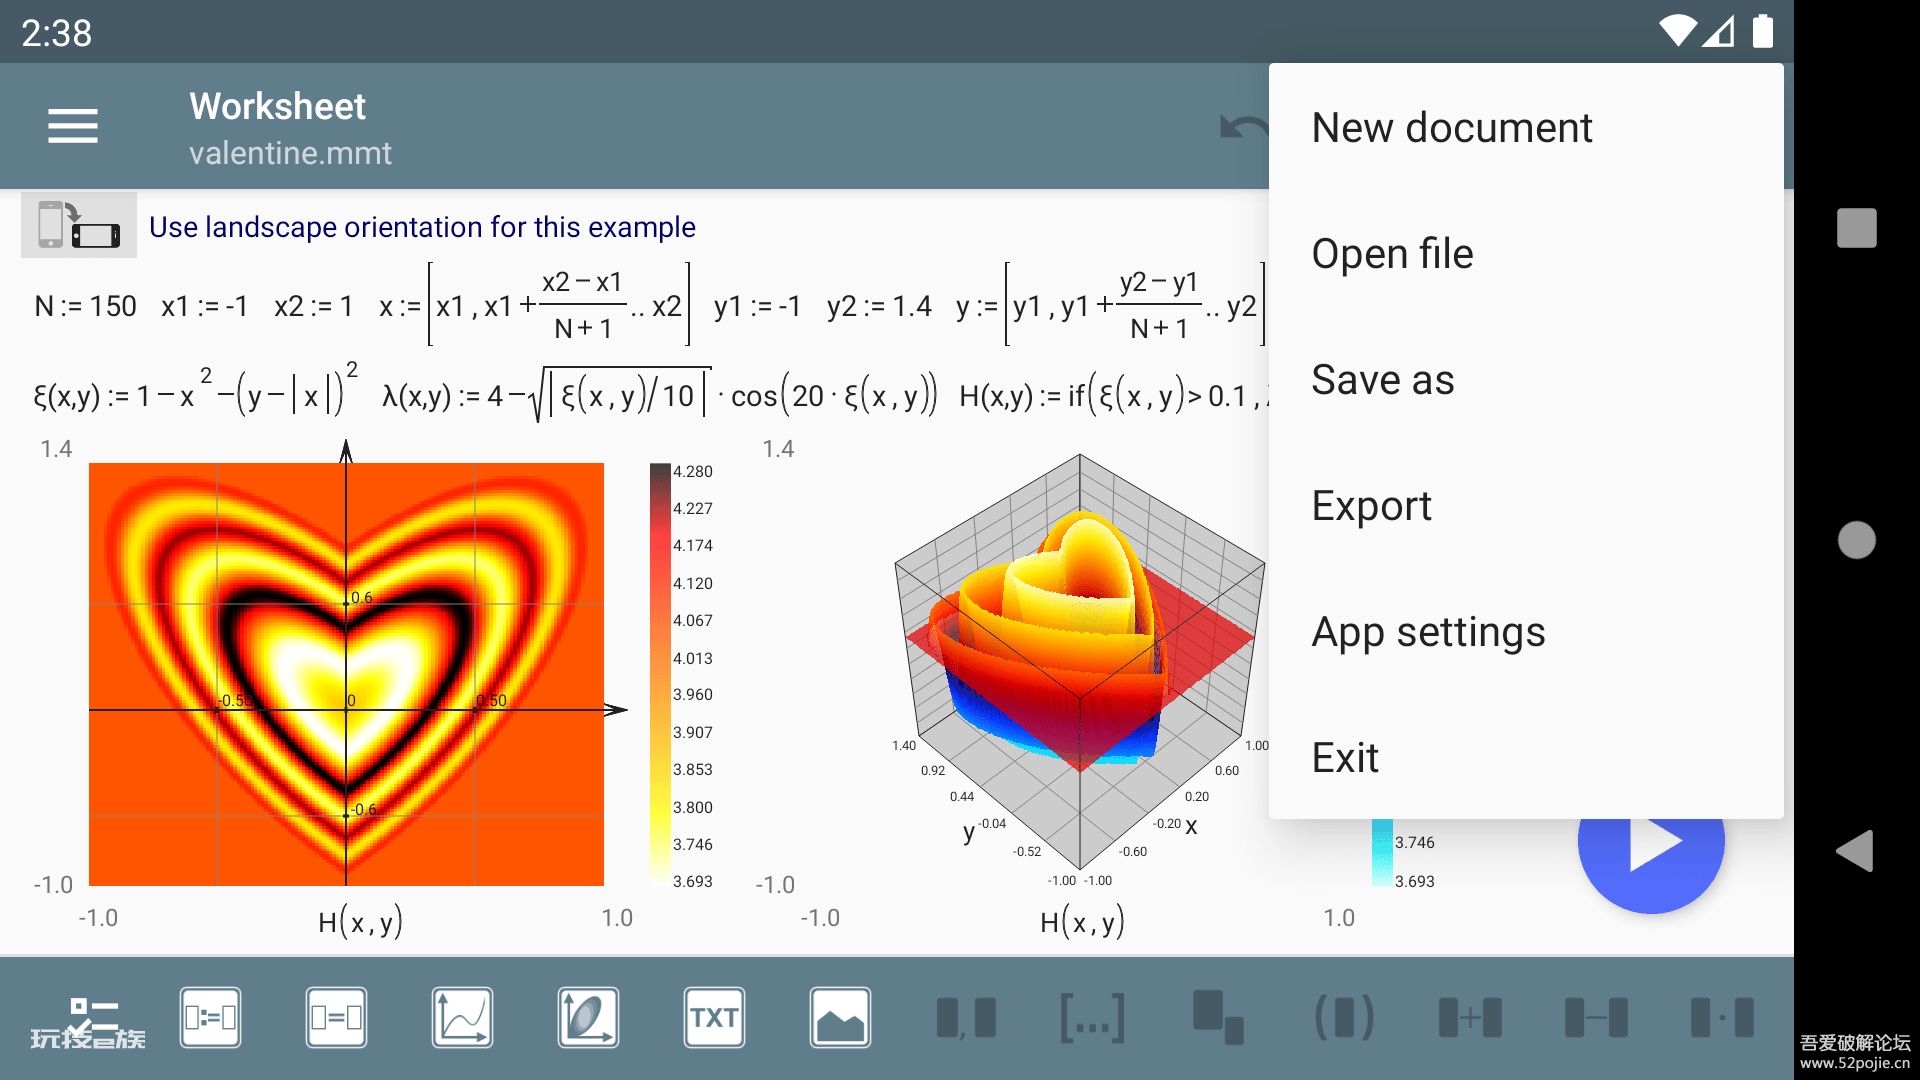This screenshot has width=1920, height=1080.
Task: Tap the 2D heart contour plot
Action: point(346,674)
